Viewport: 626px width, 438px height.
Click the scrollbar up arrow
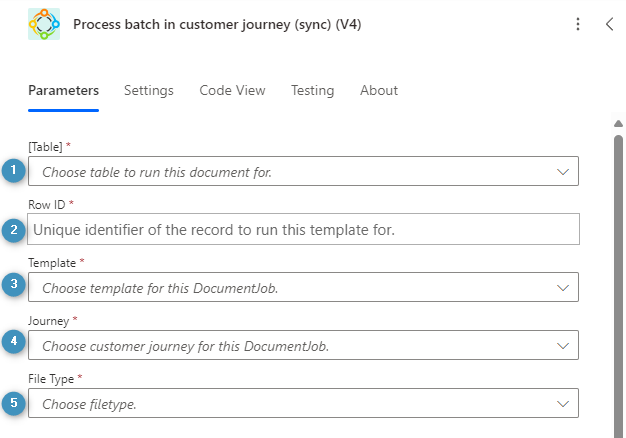pos(618,124)
